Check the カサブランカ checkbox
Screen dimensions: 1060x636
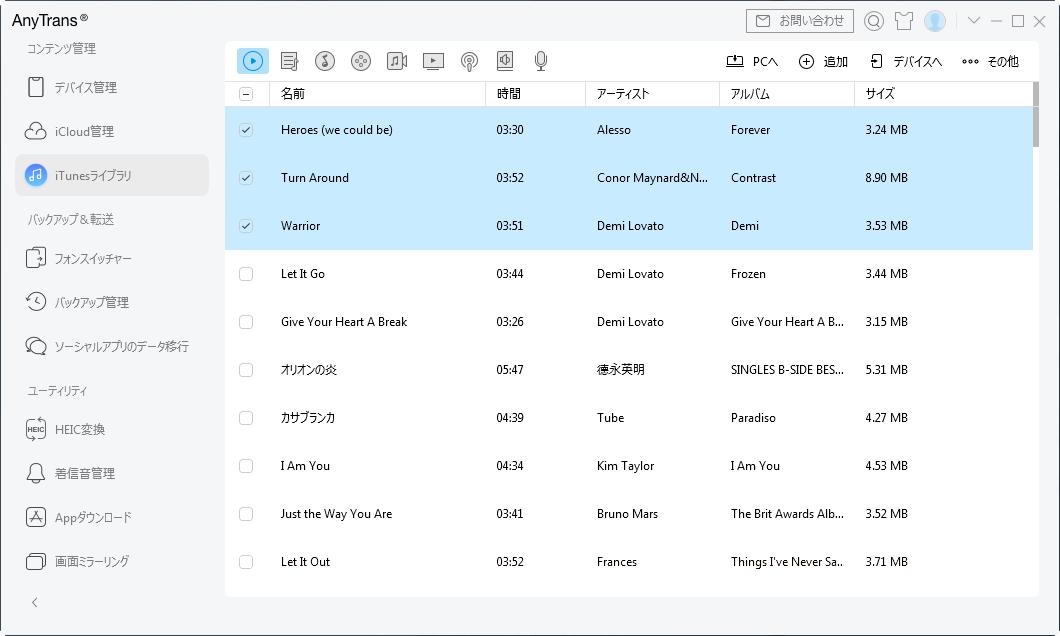(x=246, y=418)
